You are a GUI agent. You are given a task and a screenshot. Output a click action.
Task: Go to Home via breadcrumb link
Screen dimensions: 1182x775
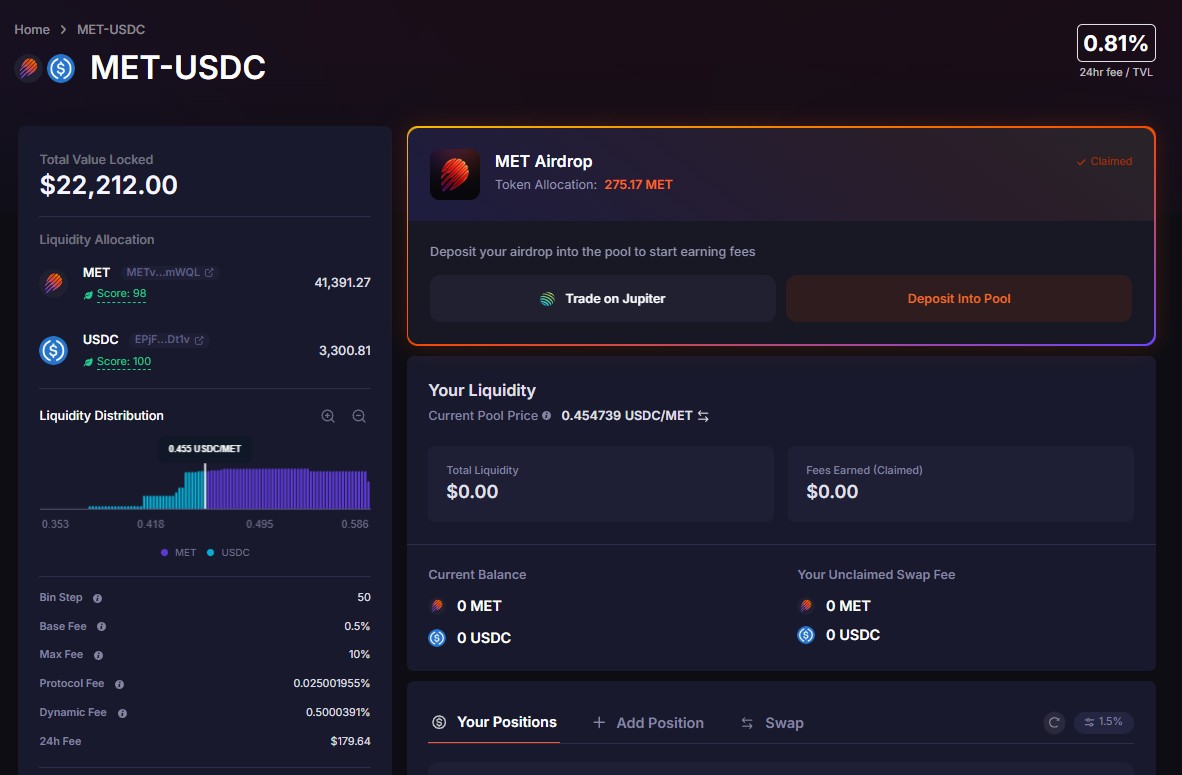click(32, 30)
